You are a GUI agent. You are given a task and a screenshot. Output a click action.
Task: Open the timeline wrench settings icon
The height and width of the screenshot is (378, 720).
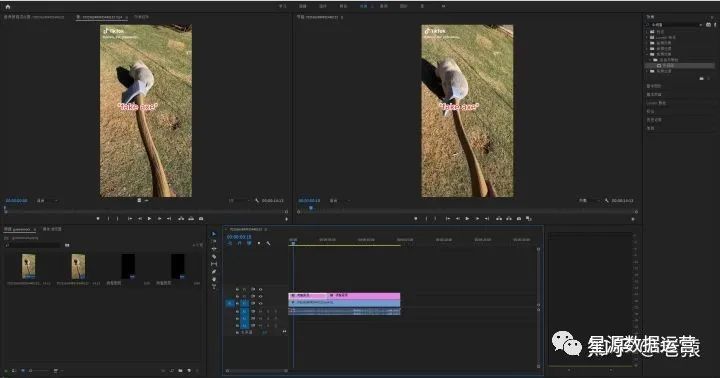click(268, 243)
